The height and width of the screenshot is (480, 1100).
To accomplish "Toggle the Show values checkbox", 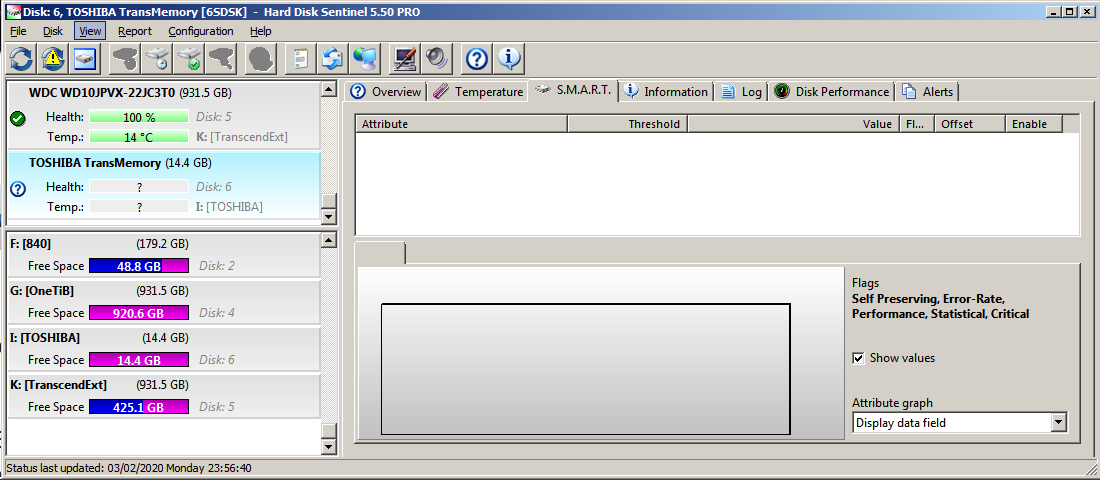I will click(x=858, y=358).
